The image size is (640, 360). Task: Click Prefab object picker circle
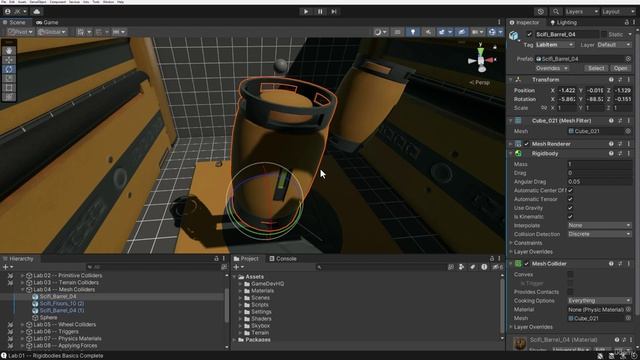(628, 59)
